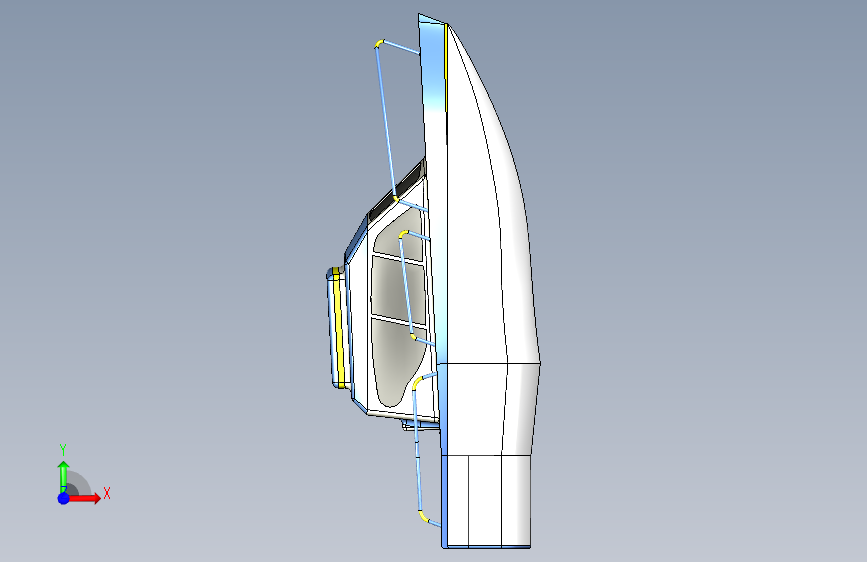Viewport: 867px width, 562px height.
Task: Select the yellow-edged cap on model's left end
Action: 337,327
